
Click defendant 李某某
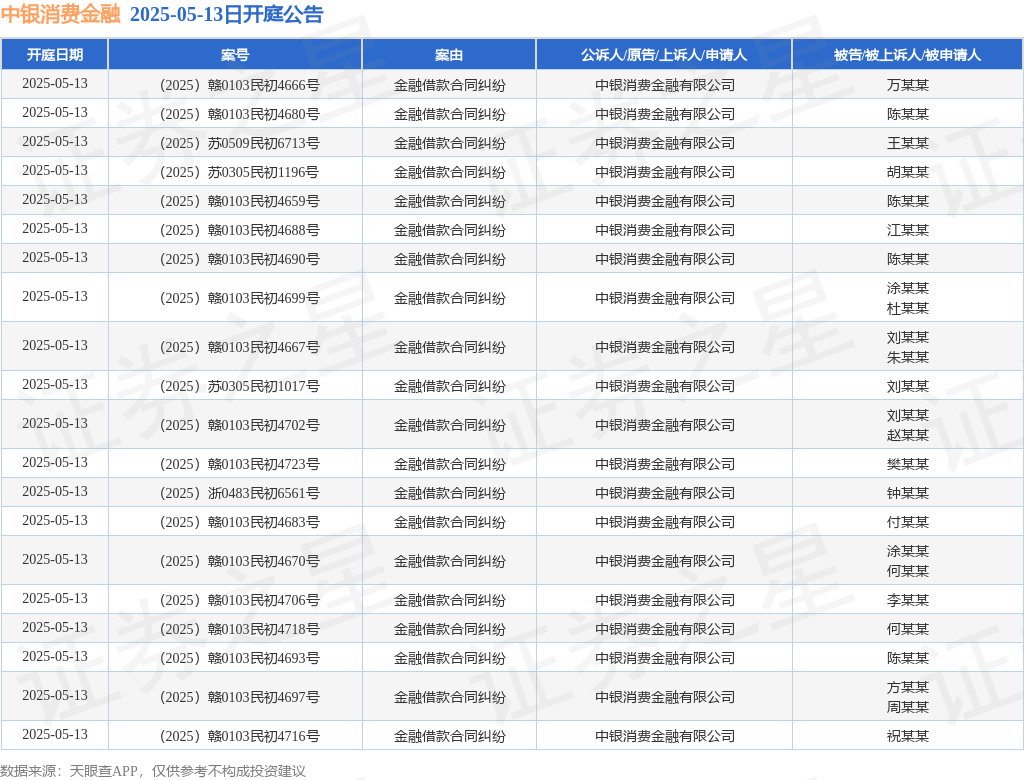908,600
